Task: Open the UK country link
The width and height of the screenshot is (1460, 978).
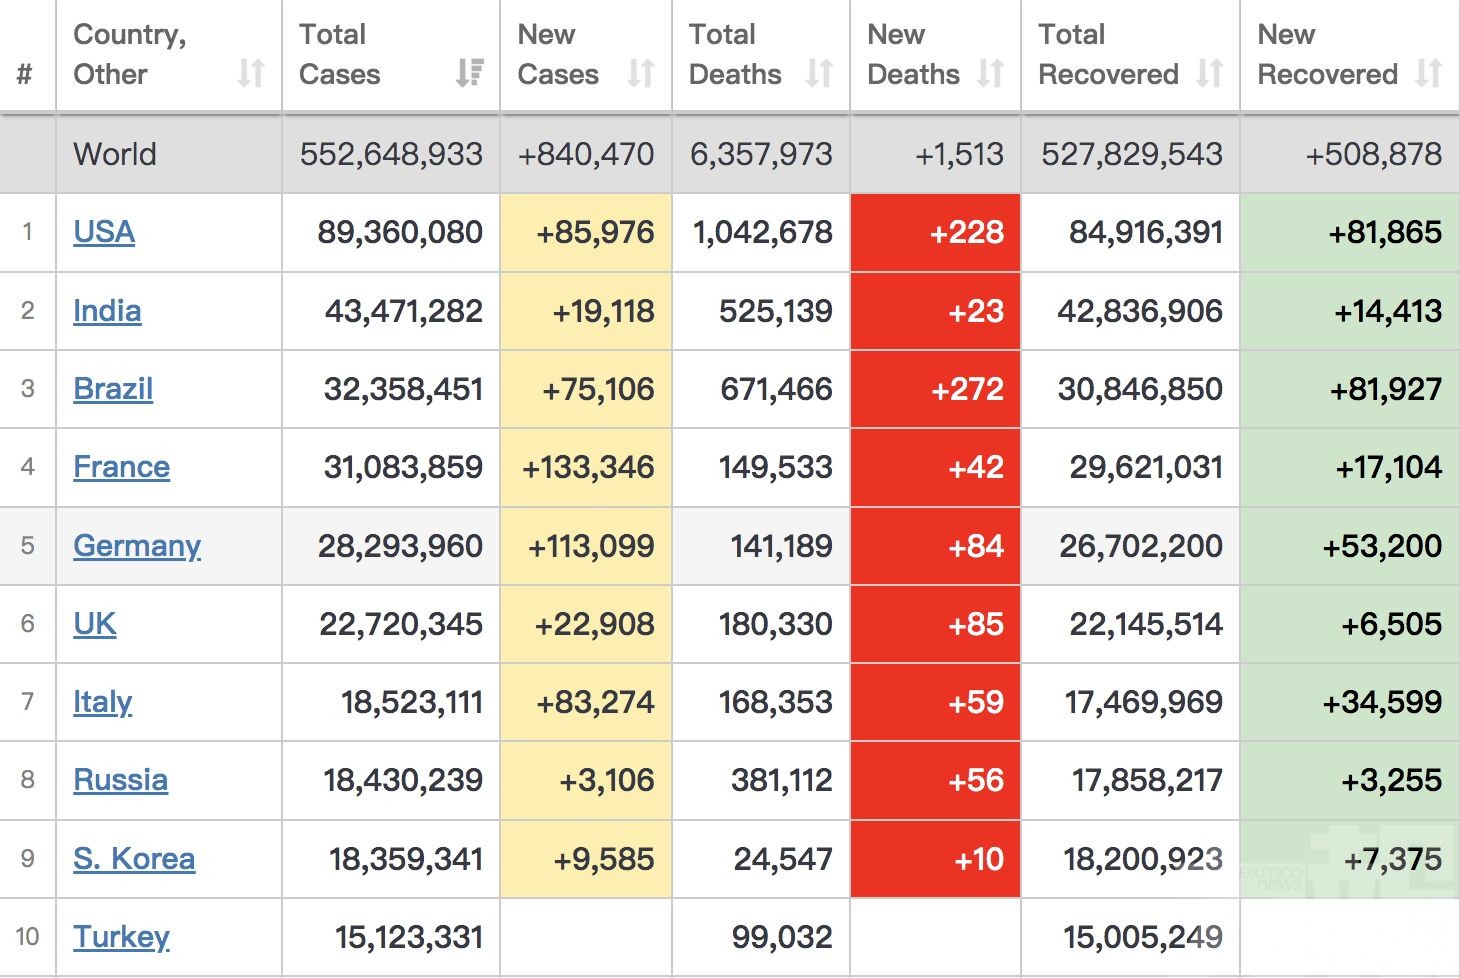Action: [95, 624]
